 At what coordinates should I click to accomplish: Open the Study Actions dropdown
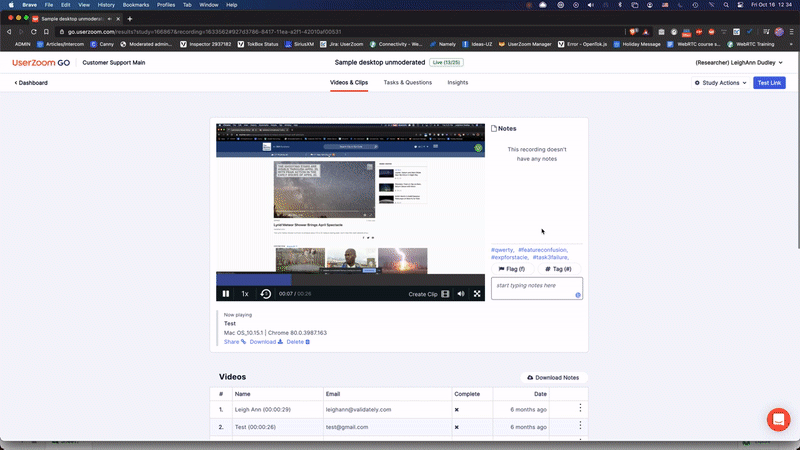[720, 83]
